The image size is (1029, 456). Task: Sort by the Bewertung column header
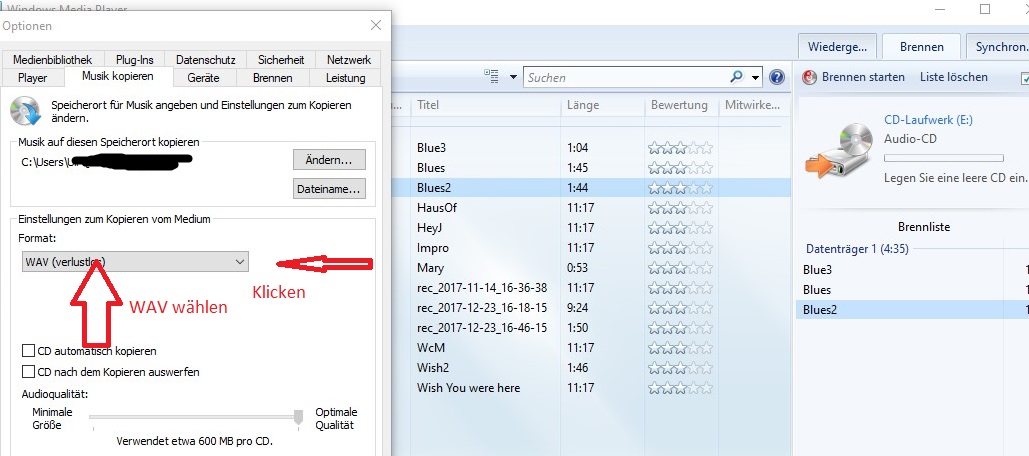coord(679,105)
